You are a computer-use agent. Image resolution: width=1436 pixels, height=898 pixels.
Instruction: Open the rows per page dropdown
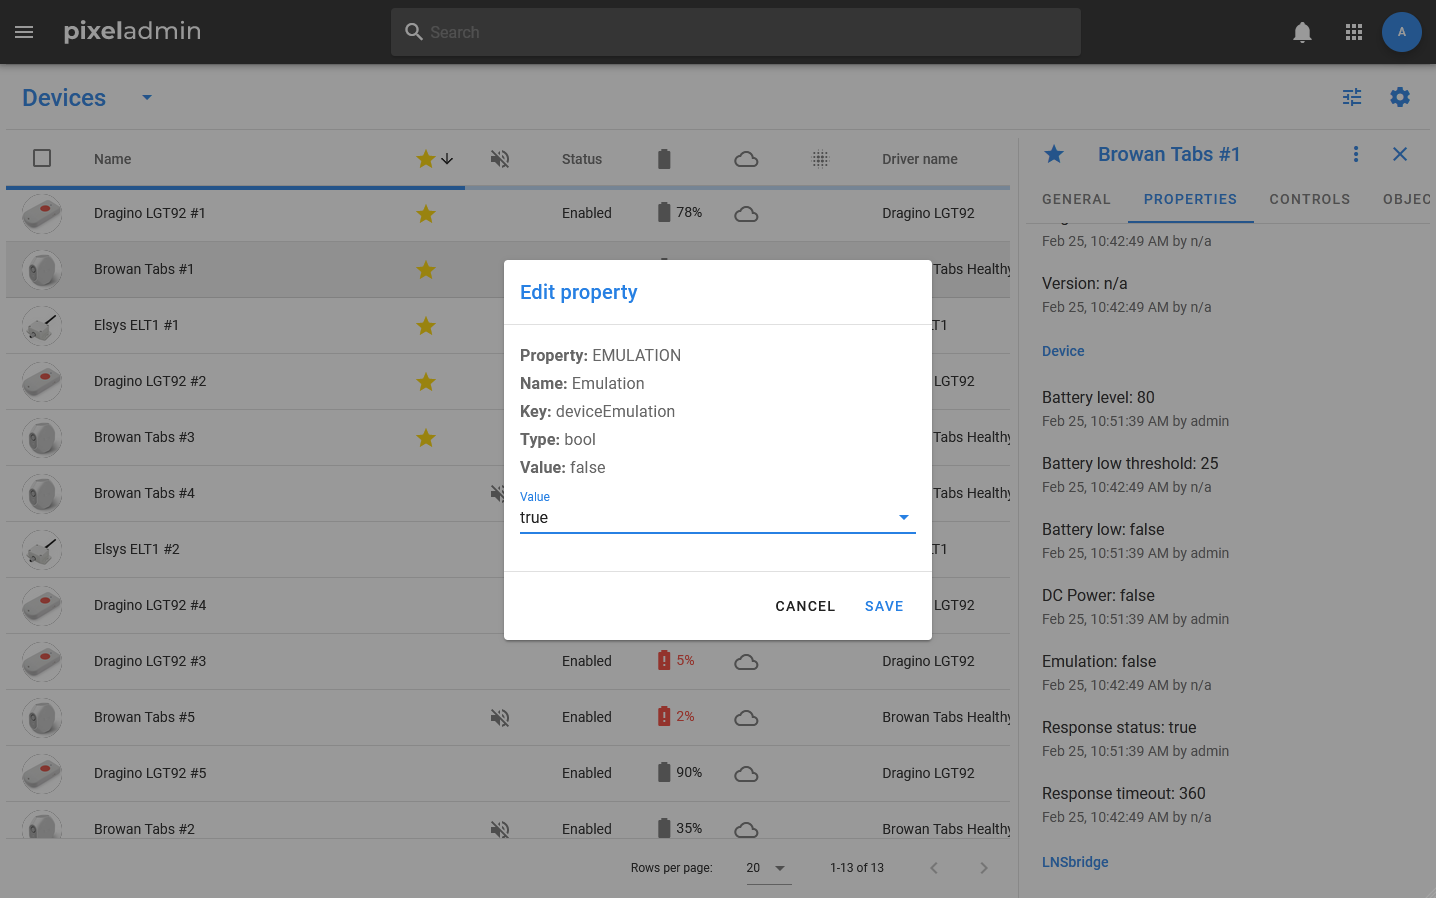pyautogui.click(x=767, y=868)
